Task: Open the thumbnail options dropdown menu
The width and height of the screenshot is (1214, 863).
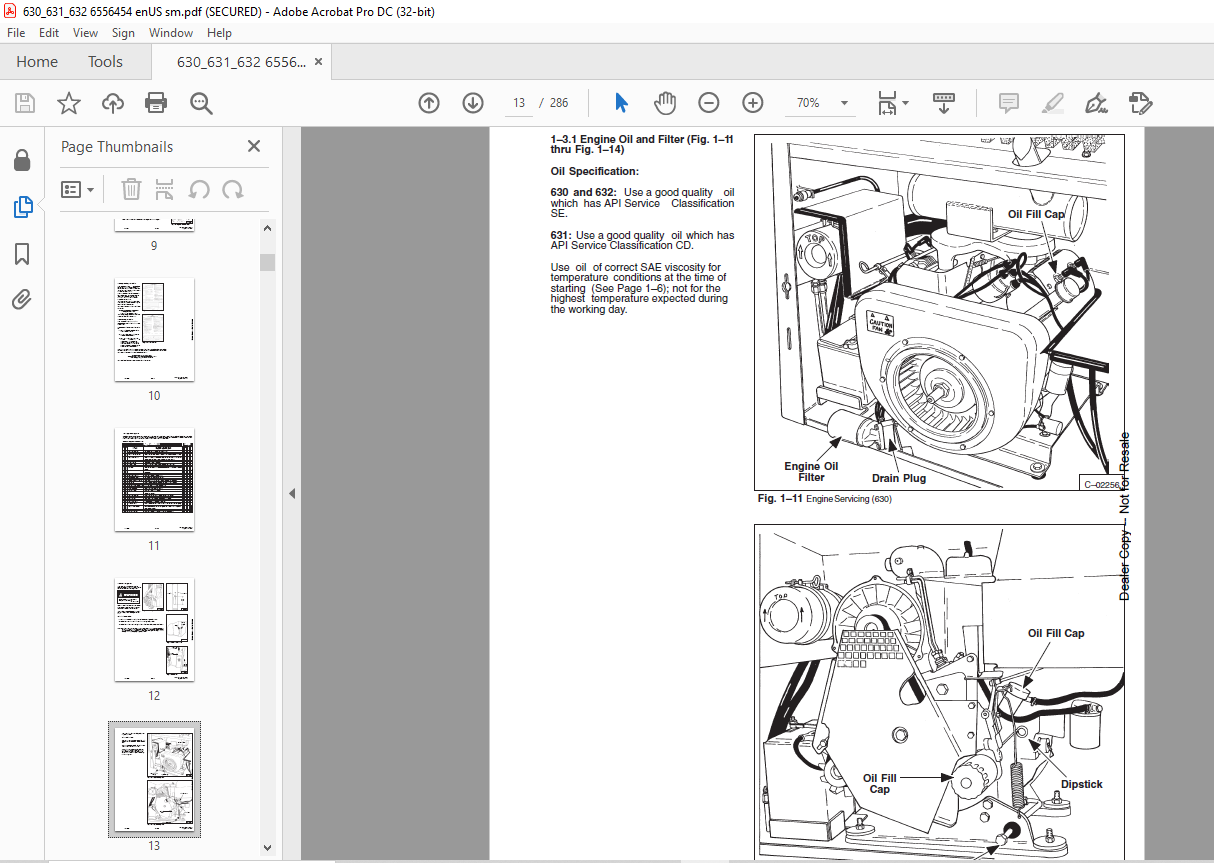Action: [78, 189]
